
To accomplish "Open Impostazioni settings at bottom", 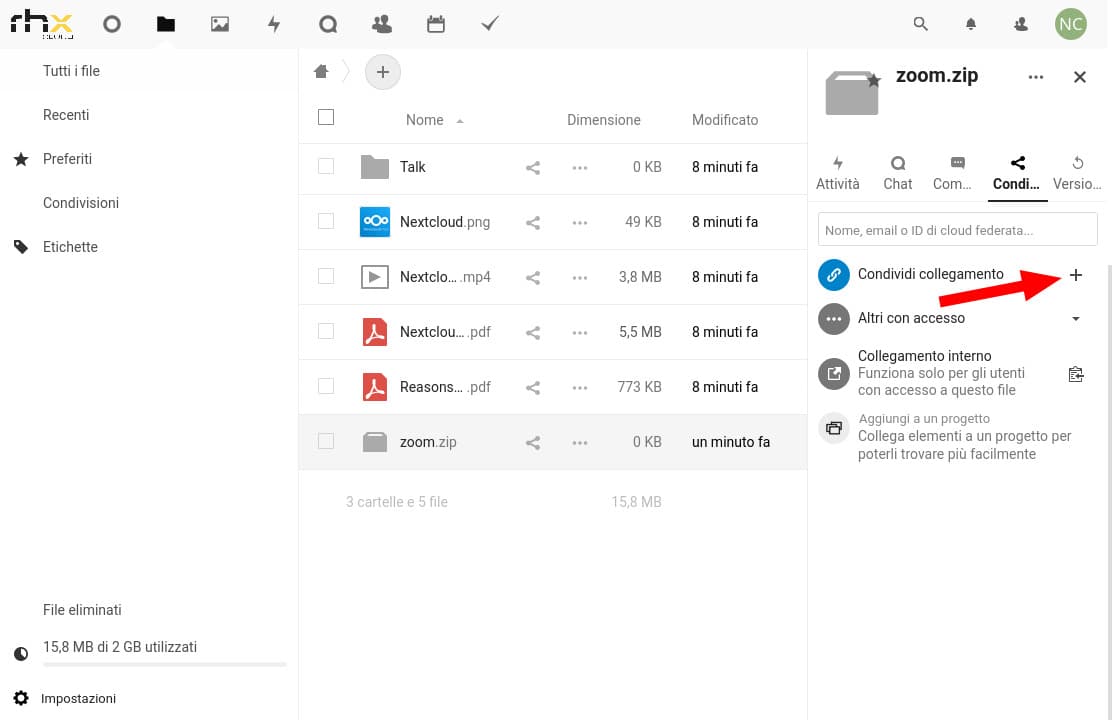I will click(78, 699).
